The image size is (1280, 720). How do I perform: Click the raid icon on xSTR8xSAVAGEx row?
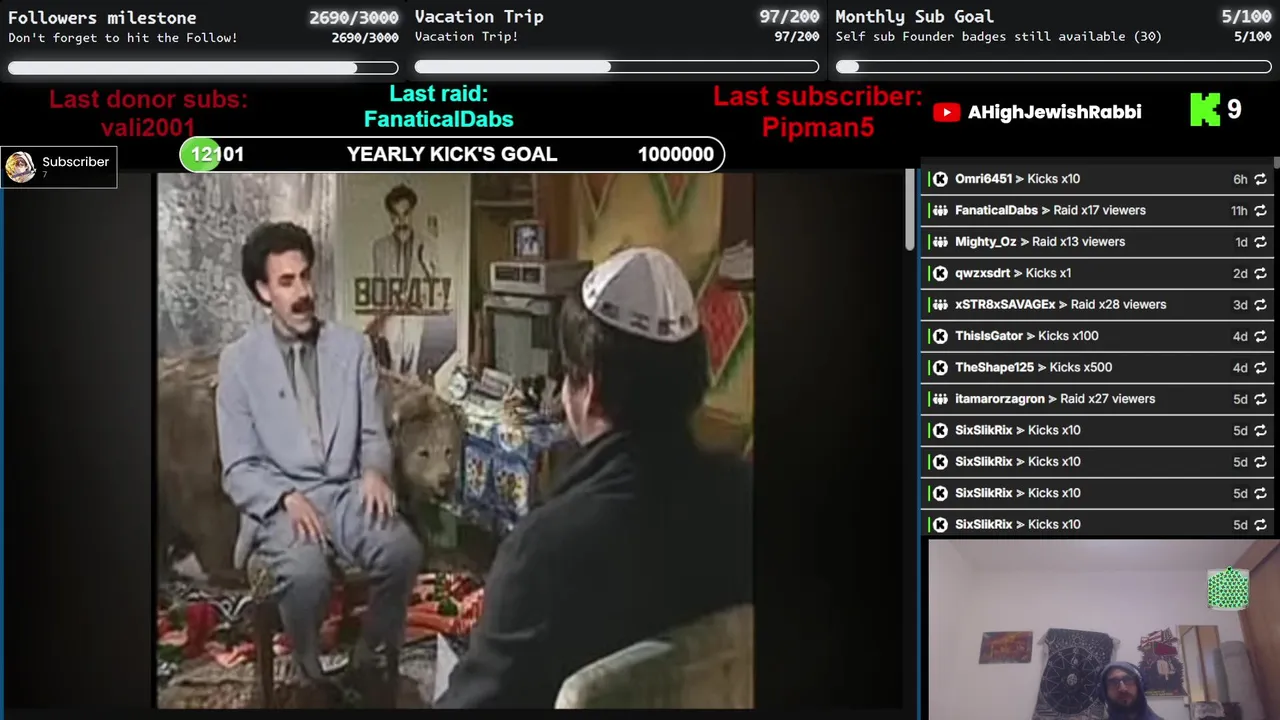click(x=940, y=305)
